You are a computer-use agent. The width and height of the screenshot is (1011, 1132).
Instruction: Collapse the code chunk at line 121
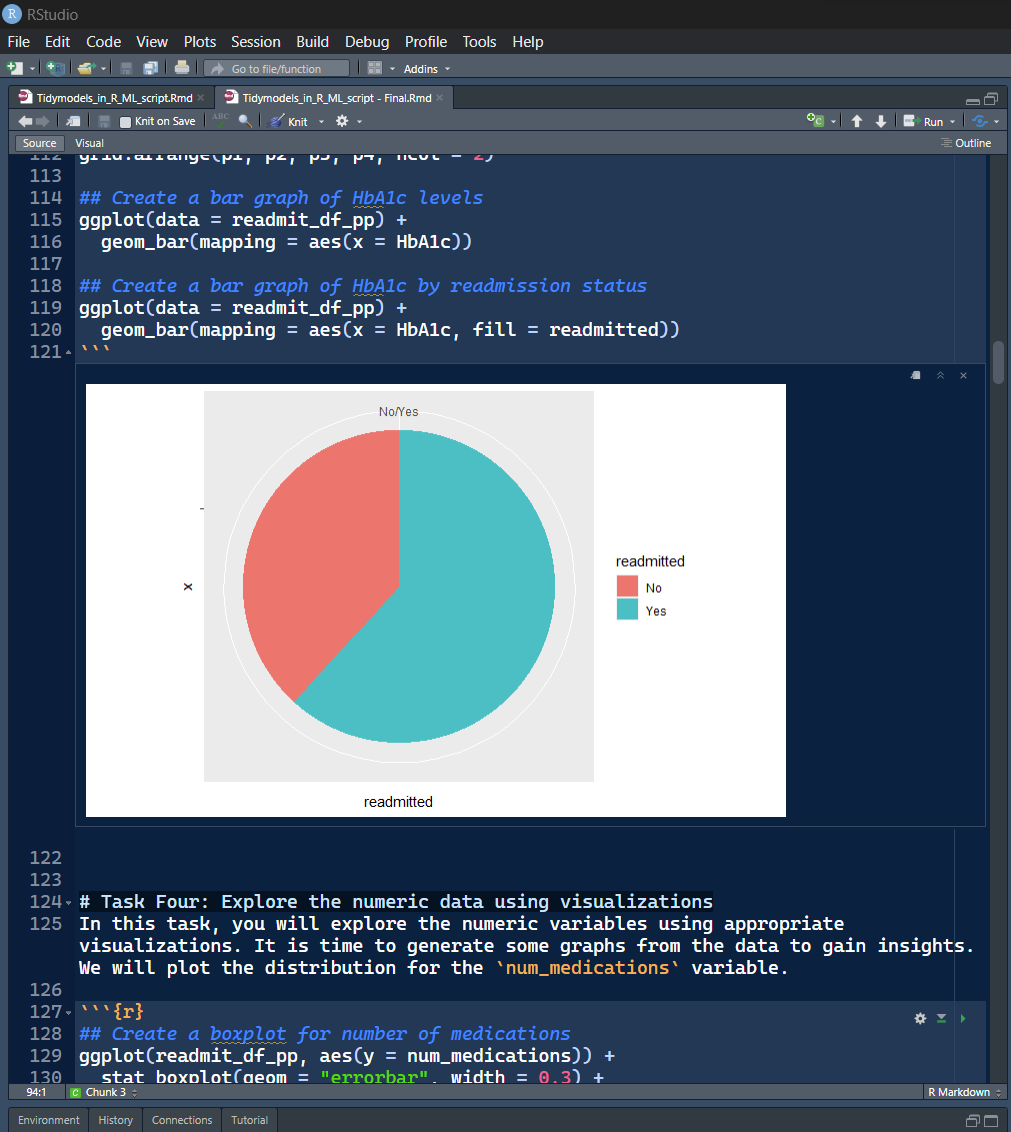click(69, 352)
